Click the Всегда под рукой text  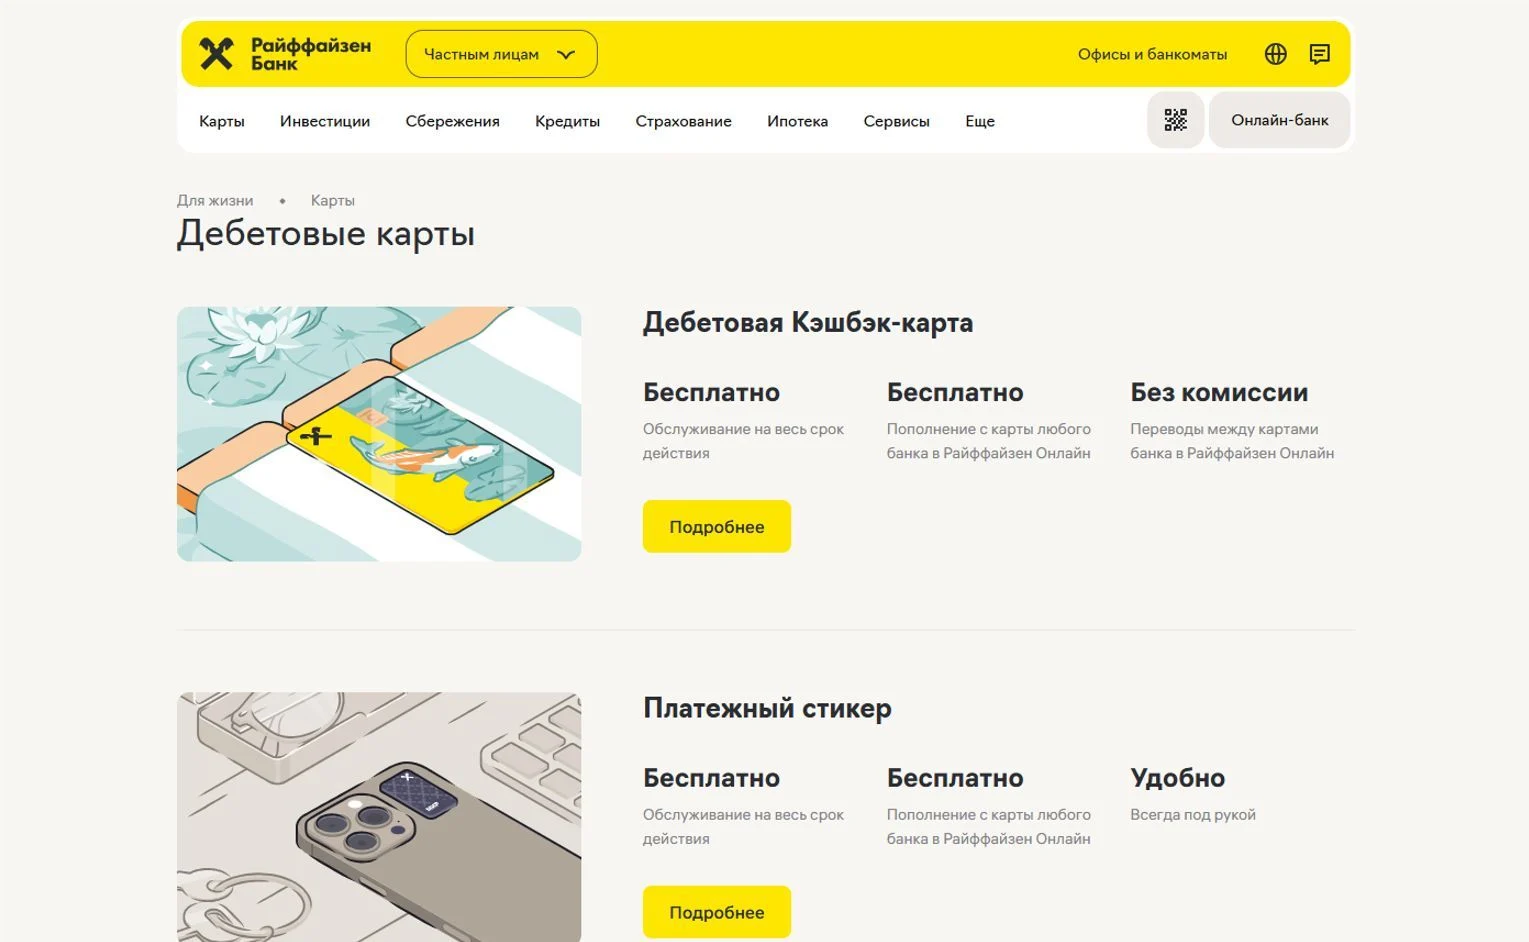pos(1193,815)
